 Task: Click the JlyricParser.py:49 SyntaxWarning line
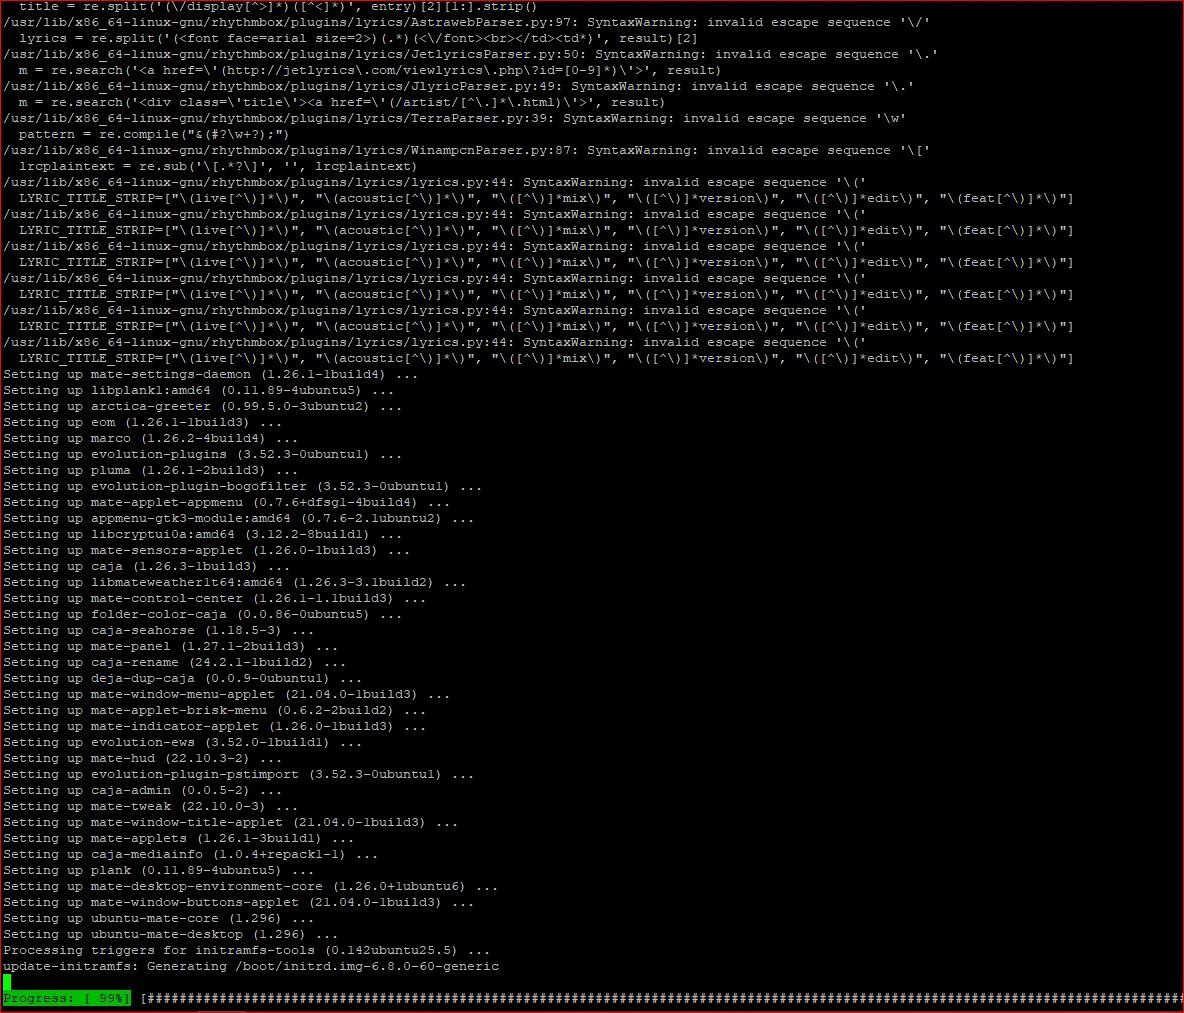coord(458,87)
